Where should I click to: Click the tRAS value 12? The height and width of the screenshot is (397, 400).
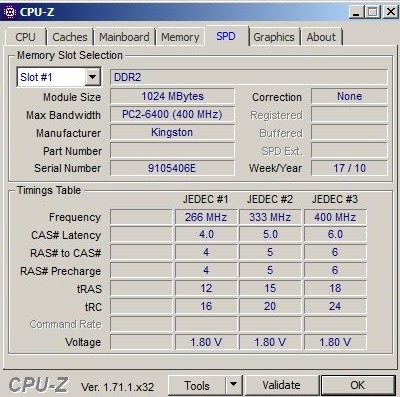(206, 288)
